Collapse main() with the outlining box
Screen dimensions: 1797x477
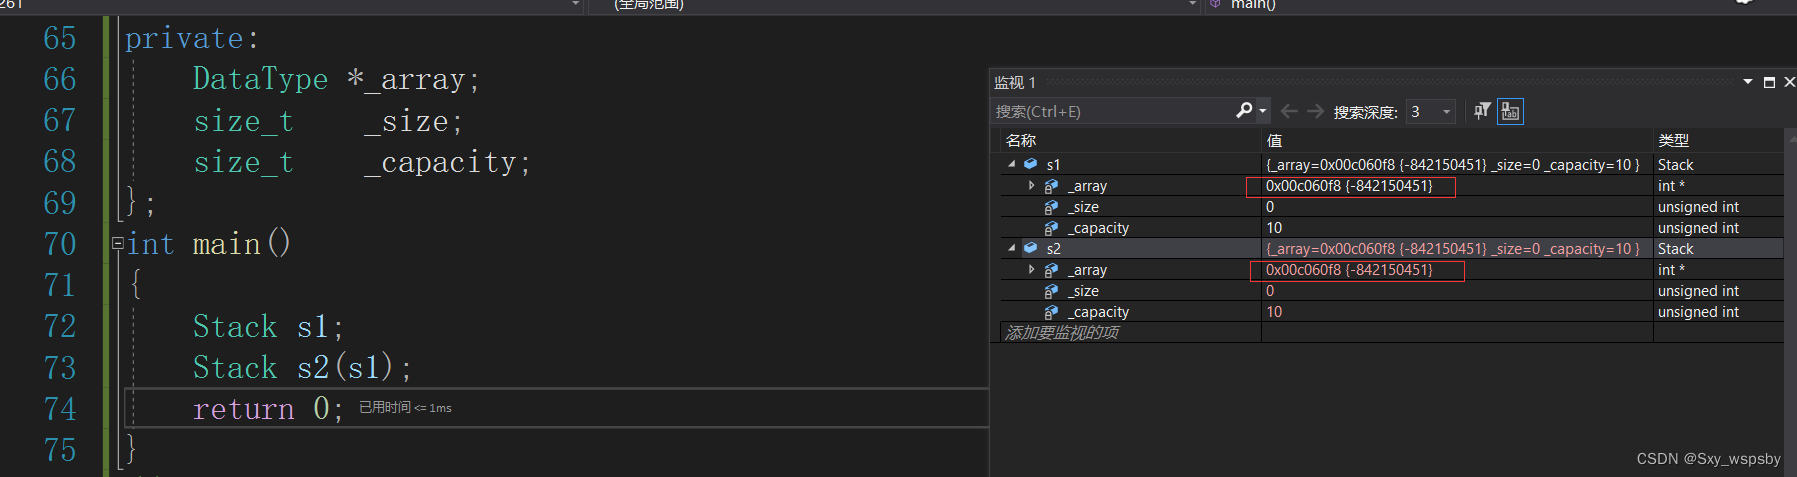(118, 243)
